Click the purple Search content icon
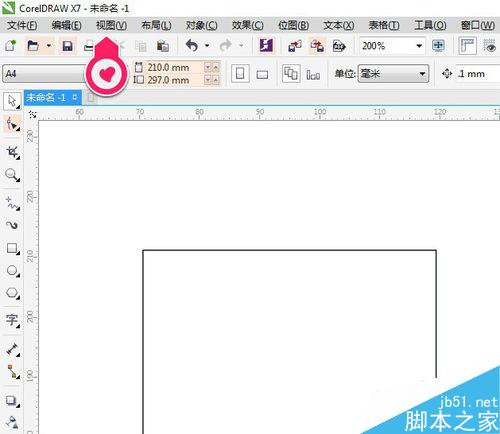Viewport: 500px width, 434px height. point(266,45)
